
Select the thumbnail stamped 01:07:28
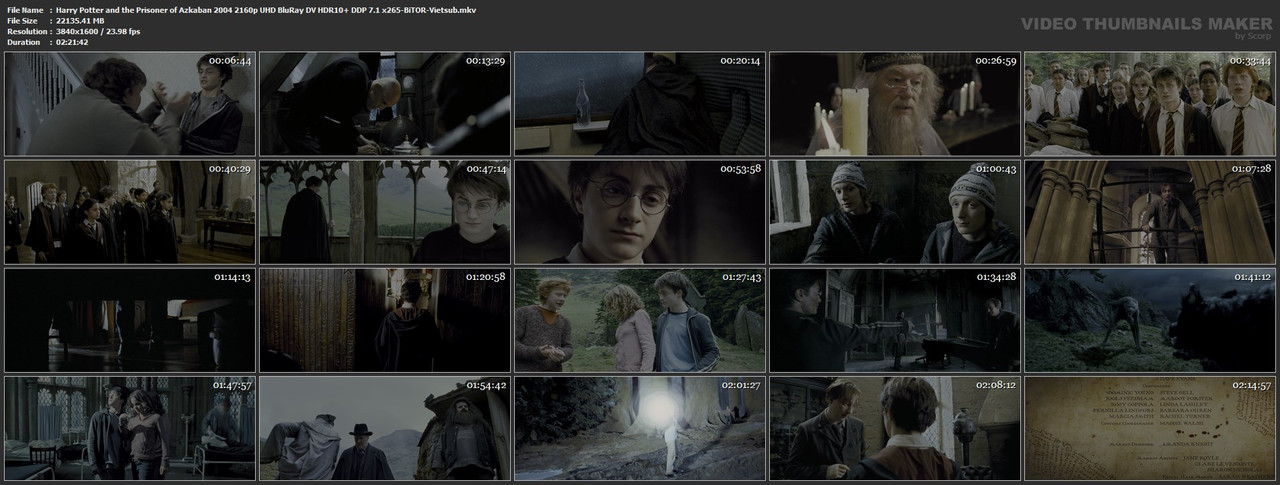tap(1150, 212)
